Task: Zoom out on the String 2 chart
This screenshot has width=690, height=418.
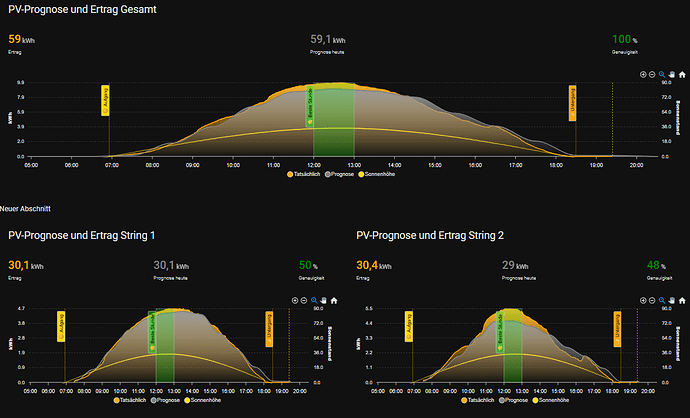Action: tap(652, 301)
